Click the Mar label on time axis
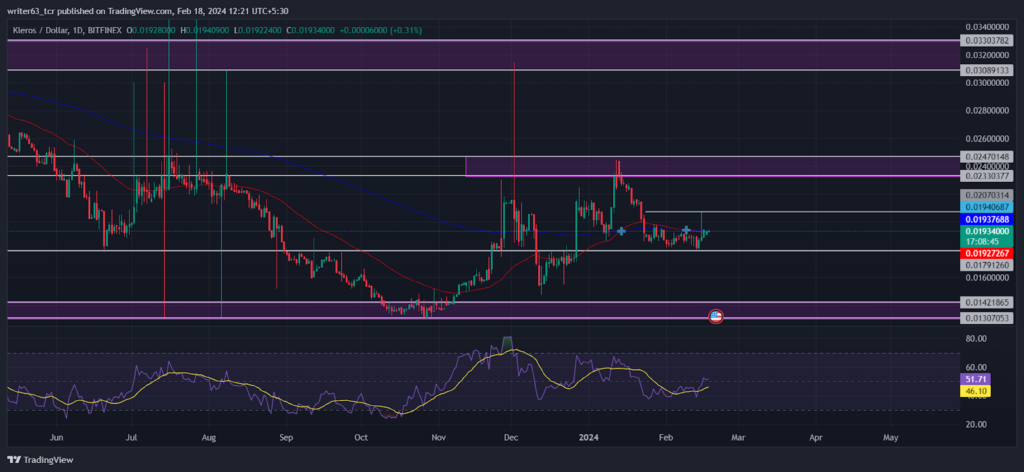Viewport: 1024px width, 472px height. [738, 436]
